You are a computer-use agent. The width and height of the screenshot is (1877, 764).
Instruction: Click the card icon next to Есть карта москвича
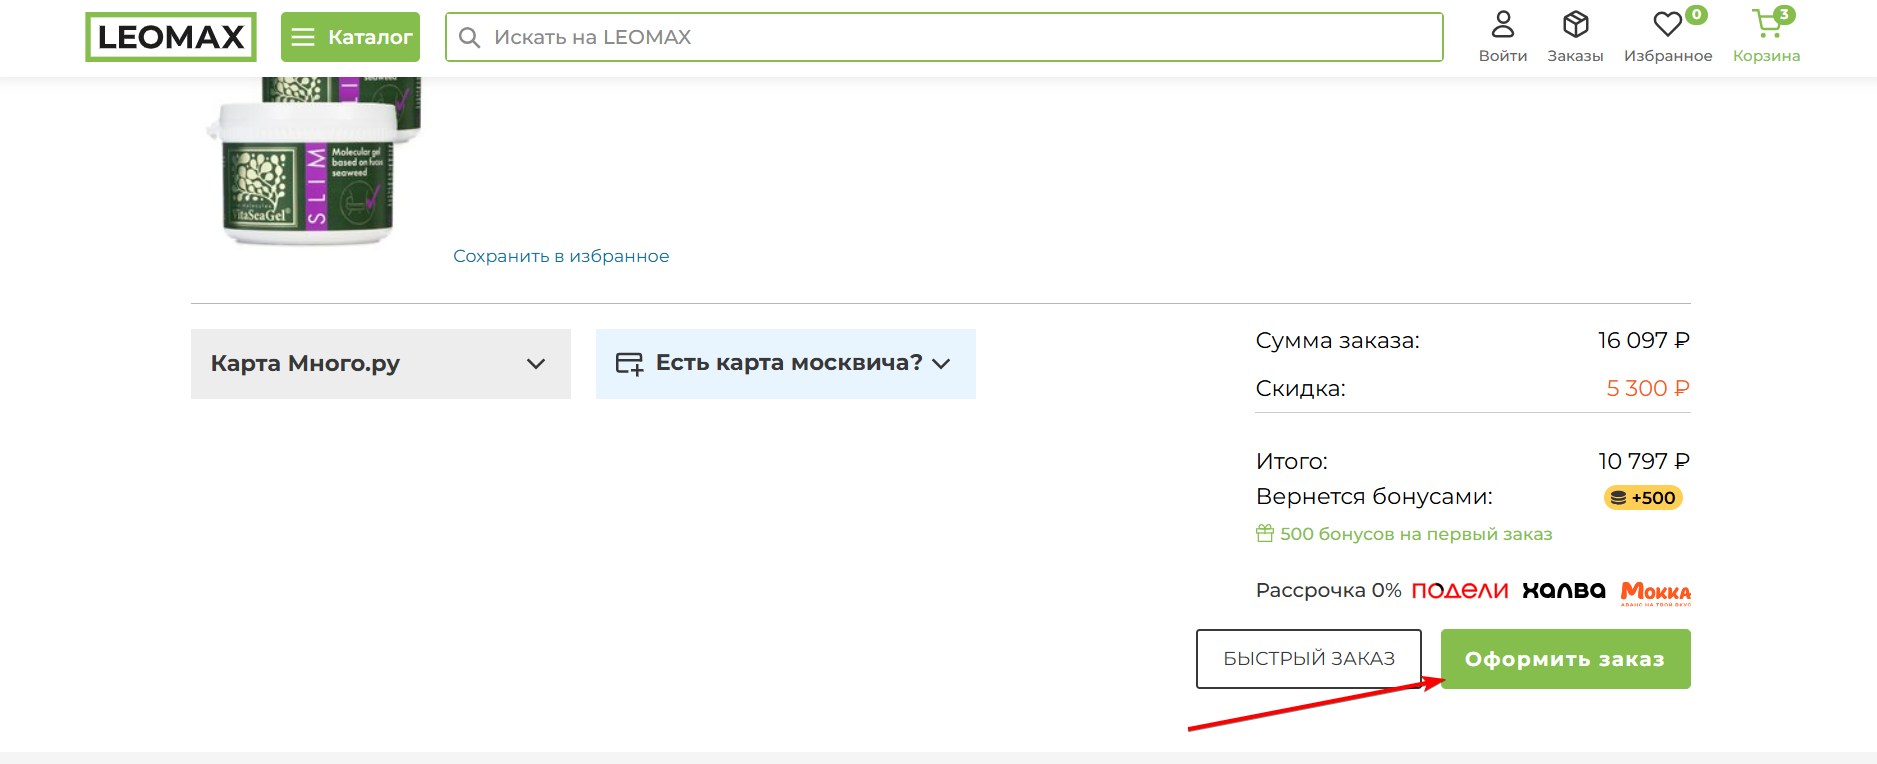click(x=629, y=364)
